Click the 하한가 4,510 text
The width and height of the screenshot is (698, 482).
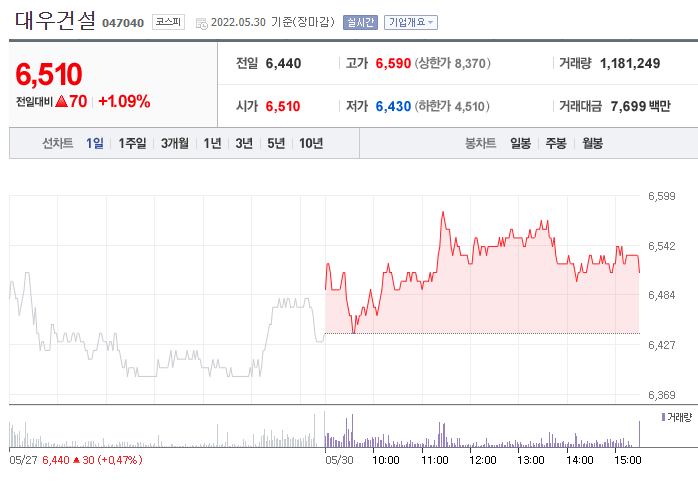452,106
